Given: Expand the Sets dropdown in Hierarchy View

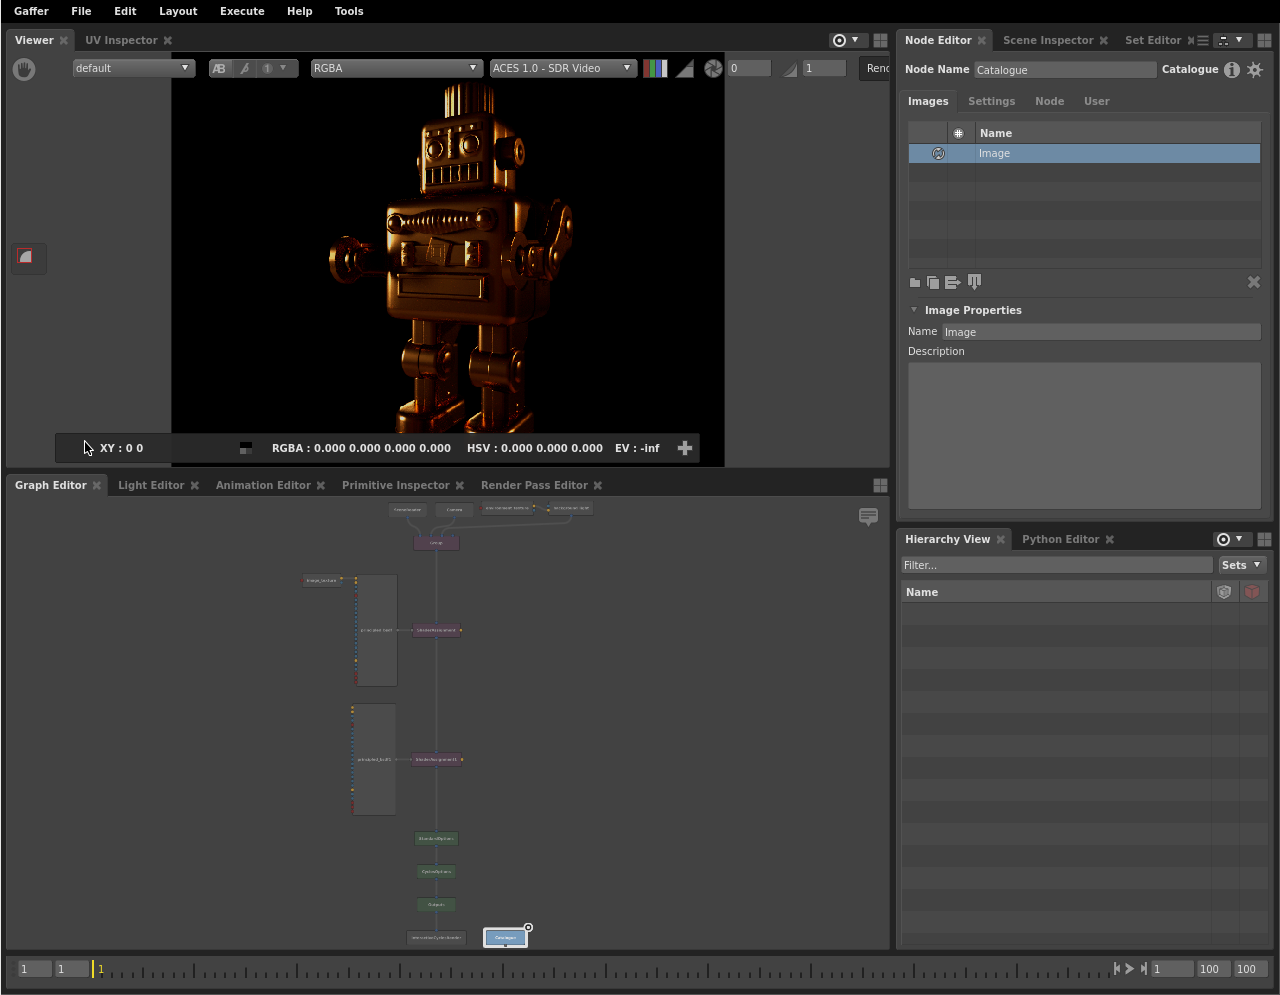Looking at the screenshot, I should pyautogui.click(x=1242, y=565).
